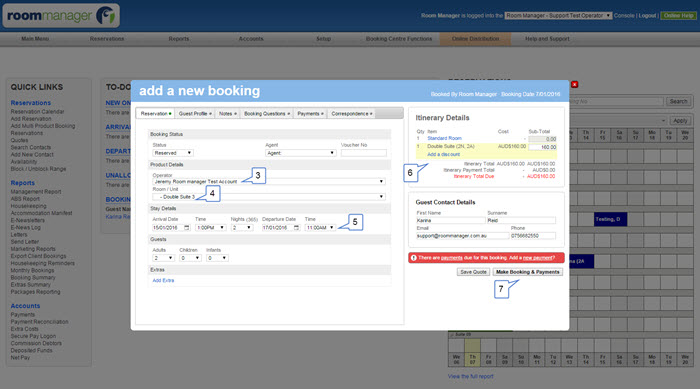Open the Reports menu

point(179,39)
